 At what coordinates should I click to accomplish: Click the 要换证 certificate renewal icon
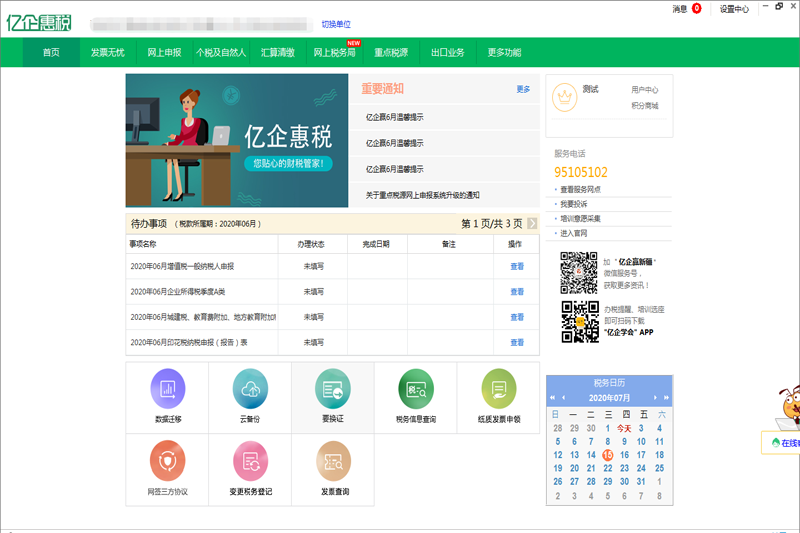click(x=333, y=389)
